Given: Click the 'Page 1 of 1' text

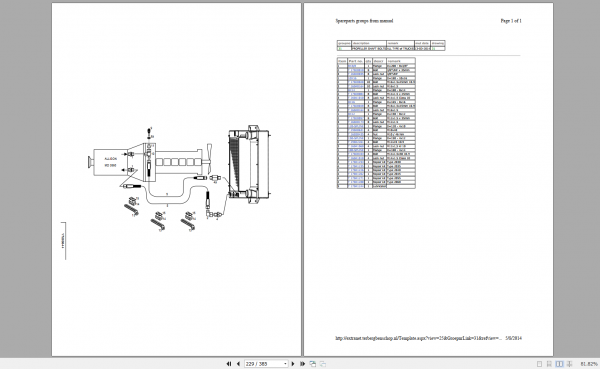Looking at the screenshot, I should coord(511,21).
